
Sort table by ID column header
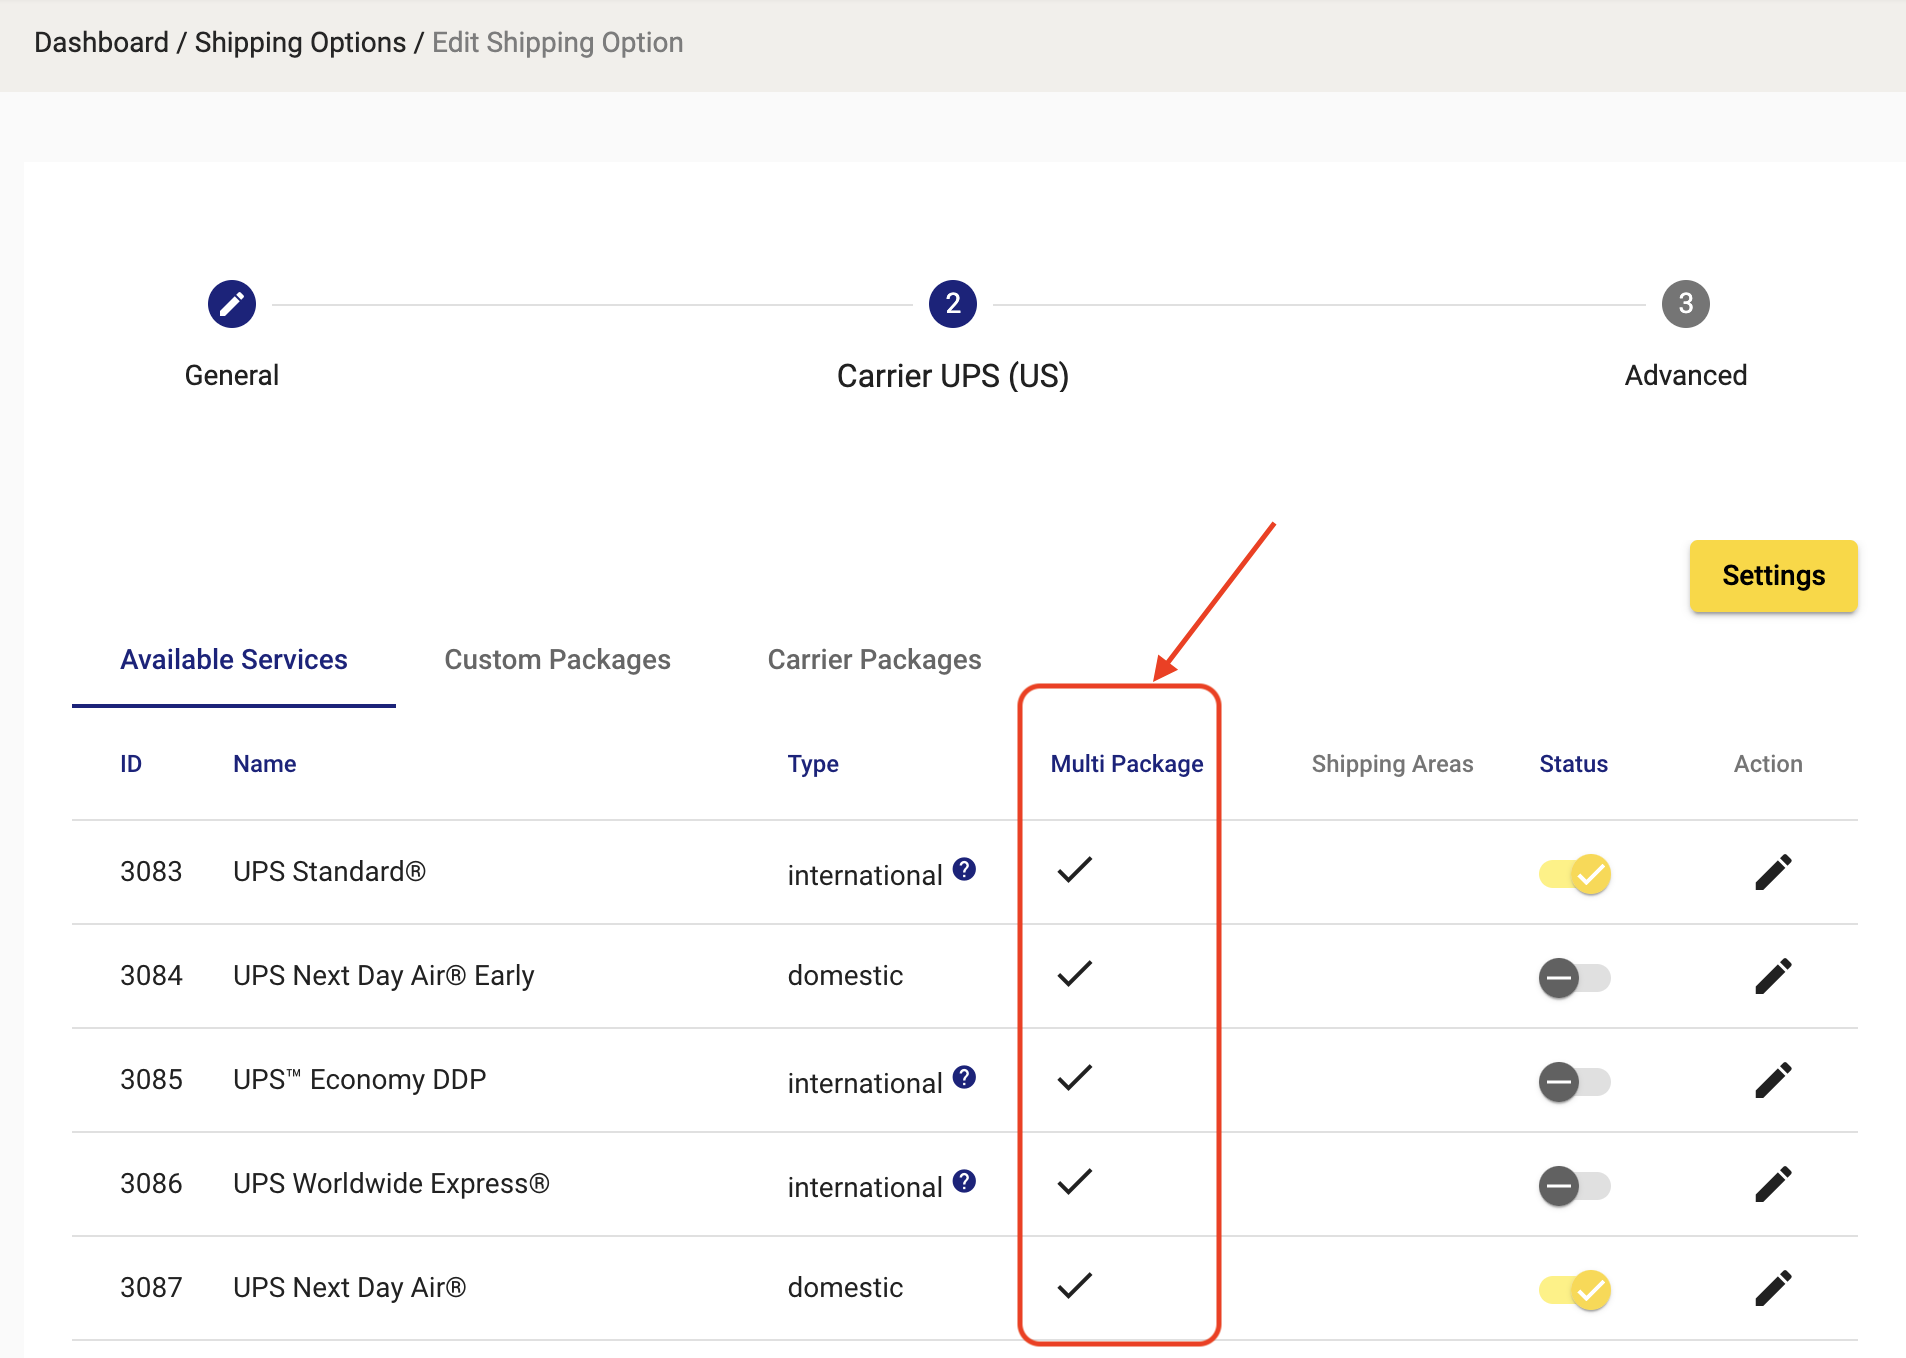pos(131,764)
